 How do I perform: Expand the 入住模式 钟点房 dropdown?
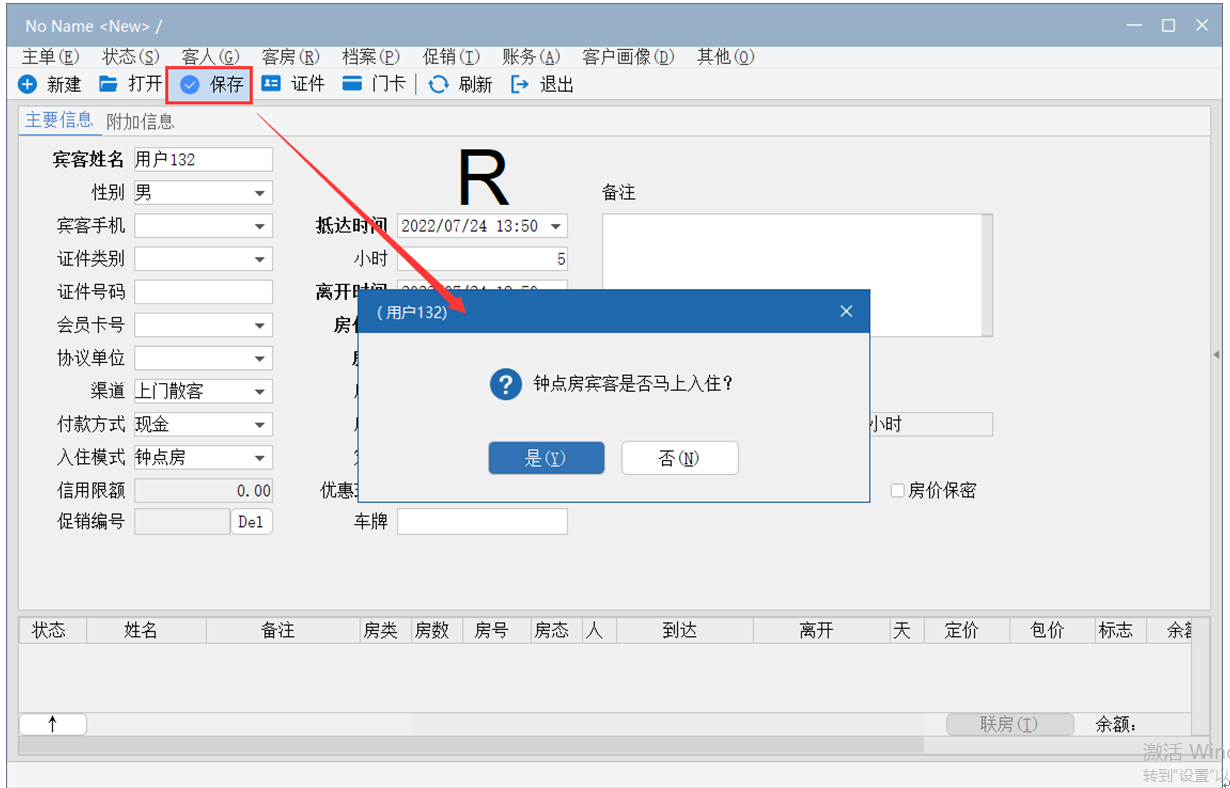pyautogui.click(x=260, y=457)
